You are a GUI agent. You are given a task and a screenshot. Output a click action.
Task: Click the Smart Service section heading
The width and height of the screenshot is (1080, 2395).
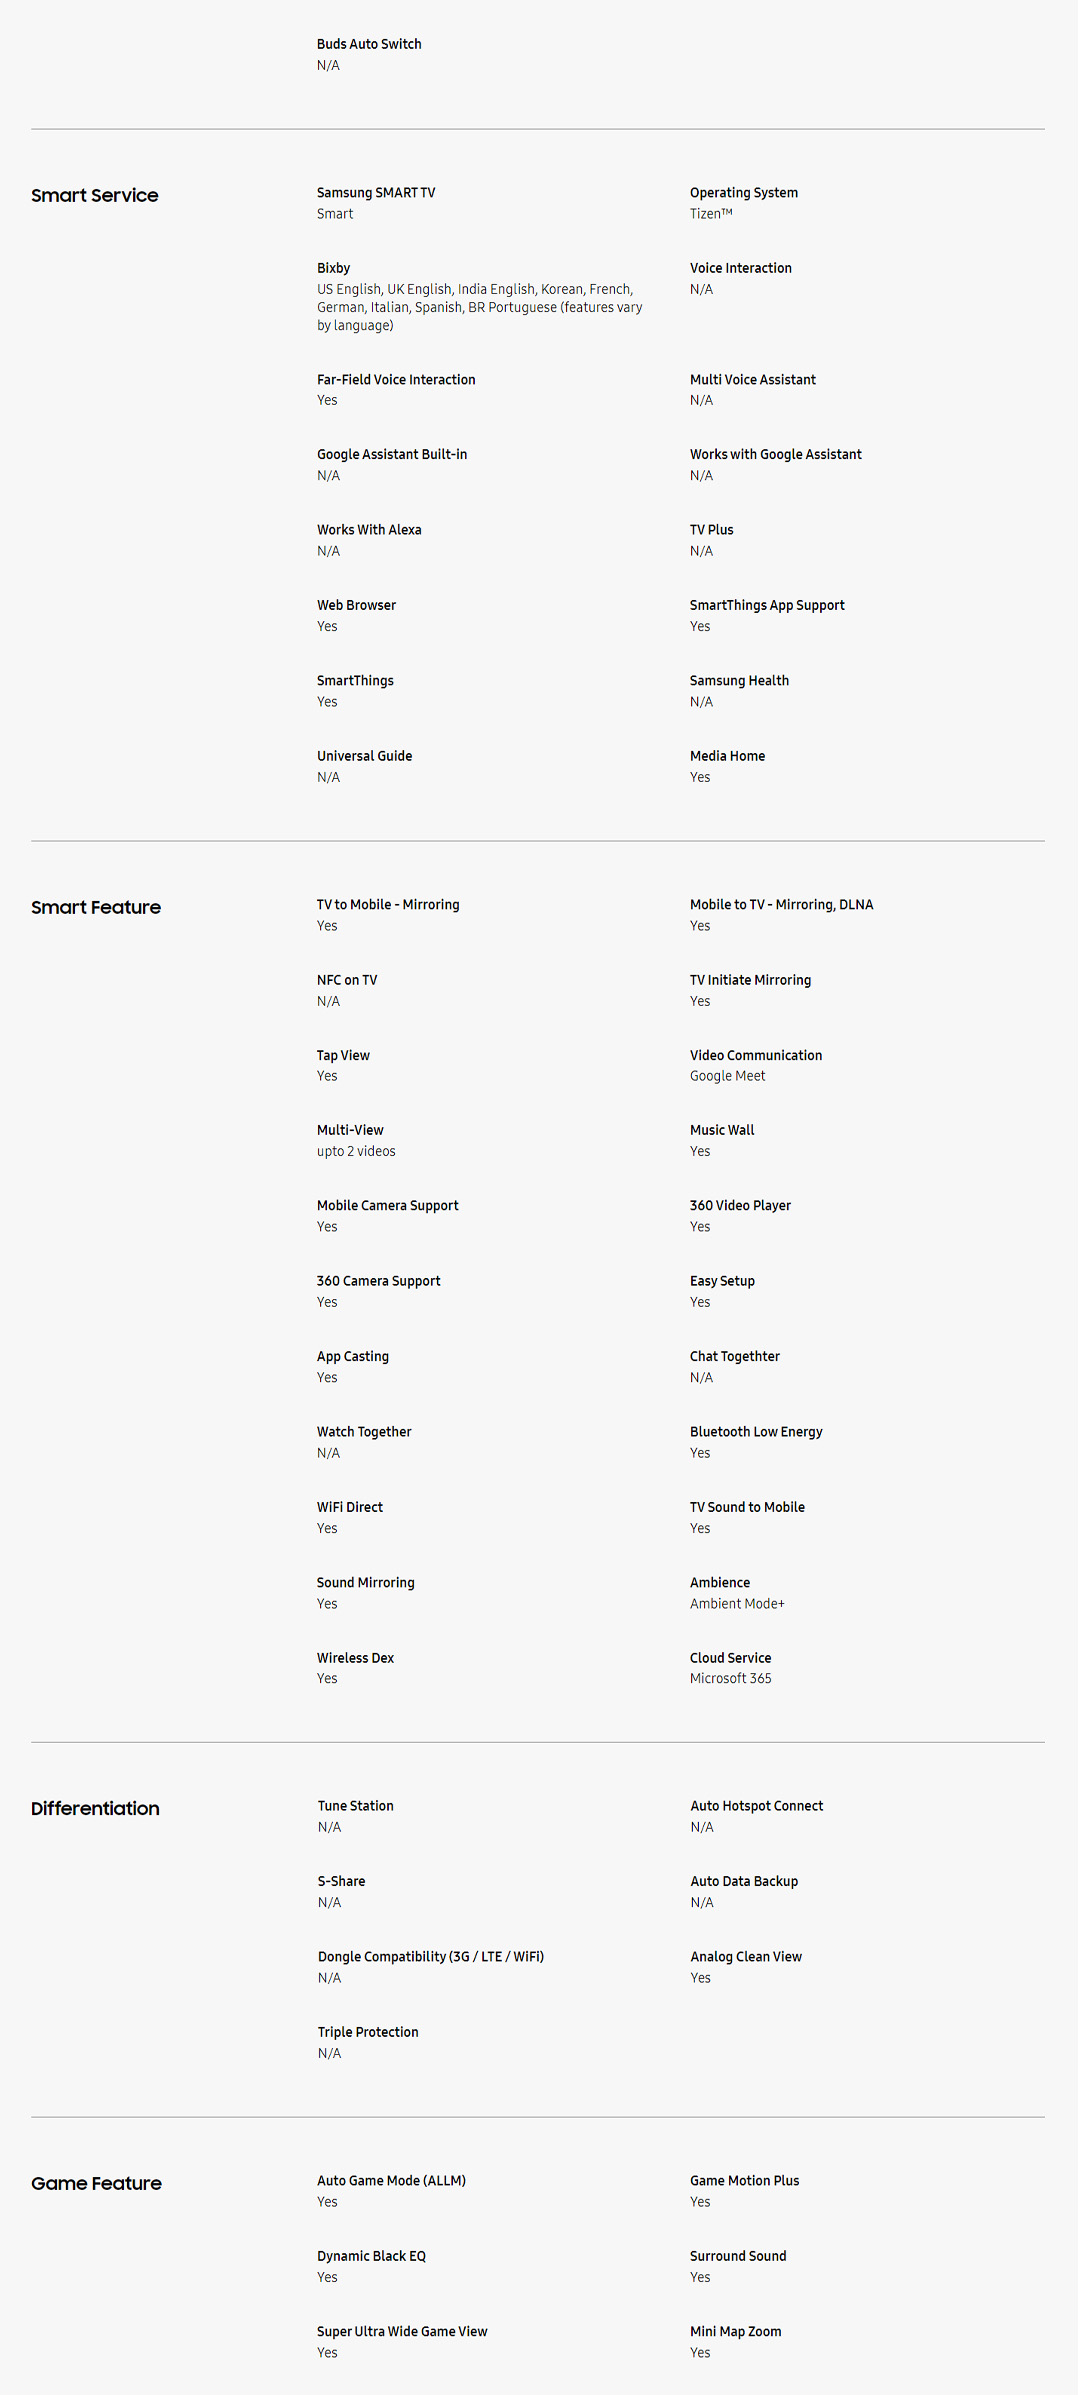pos(95,196)
